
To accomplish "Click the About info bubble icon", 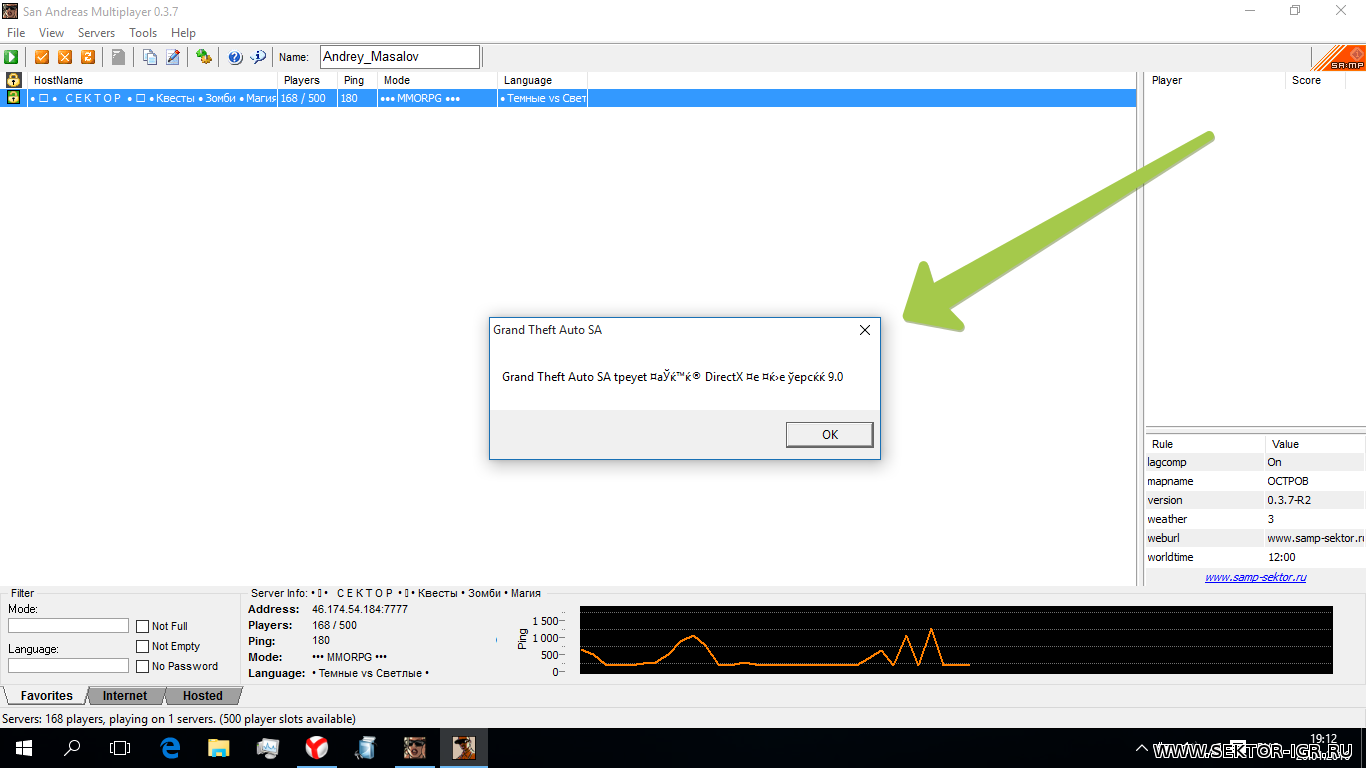I will coord(258,57).
